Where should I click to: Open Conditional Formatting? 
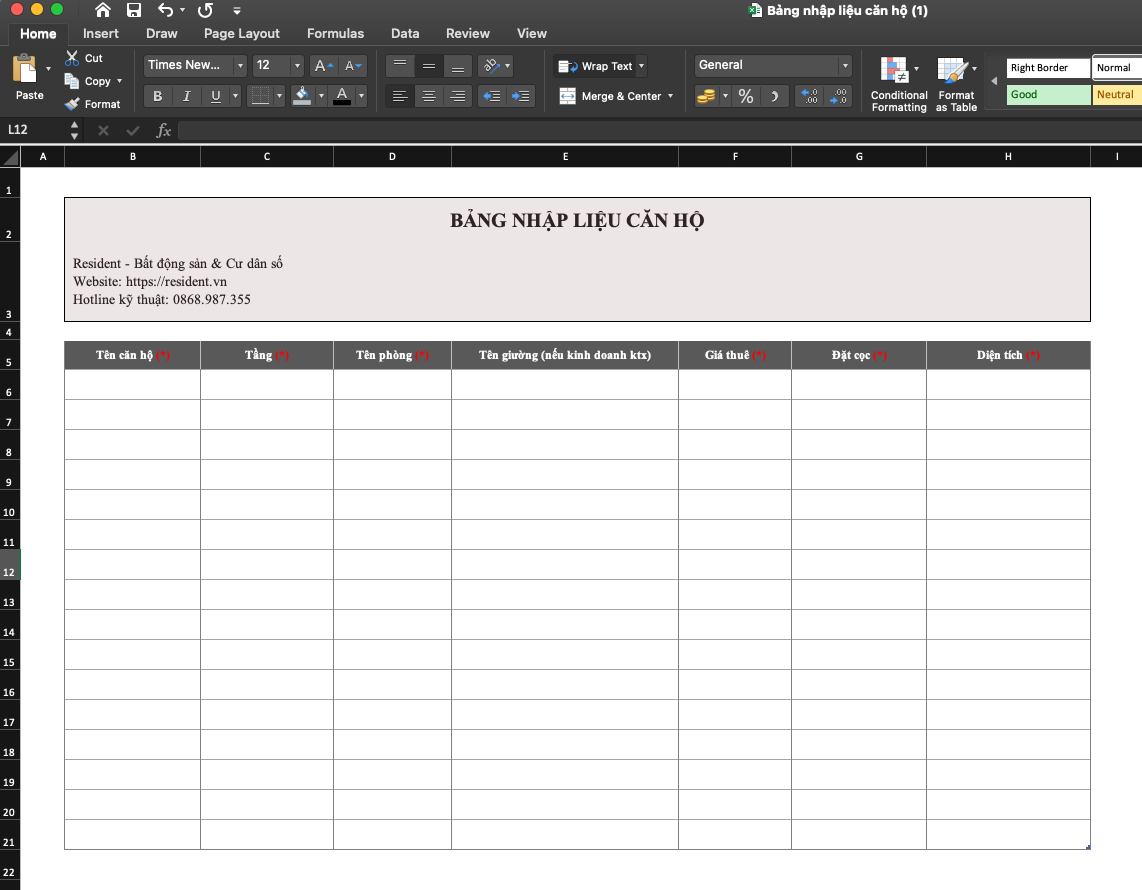tap(898, 84)
